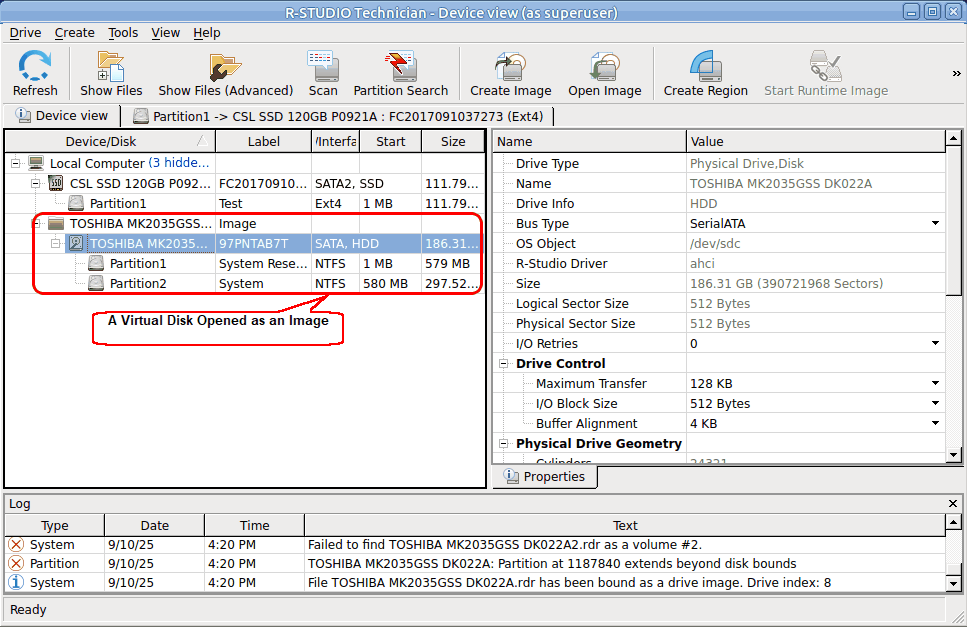Click the 3 hidden devices link
This screenshot has height=627, width=967.
click(x=179, y=163)
